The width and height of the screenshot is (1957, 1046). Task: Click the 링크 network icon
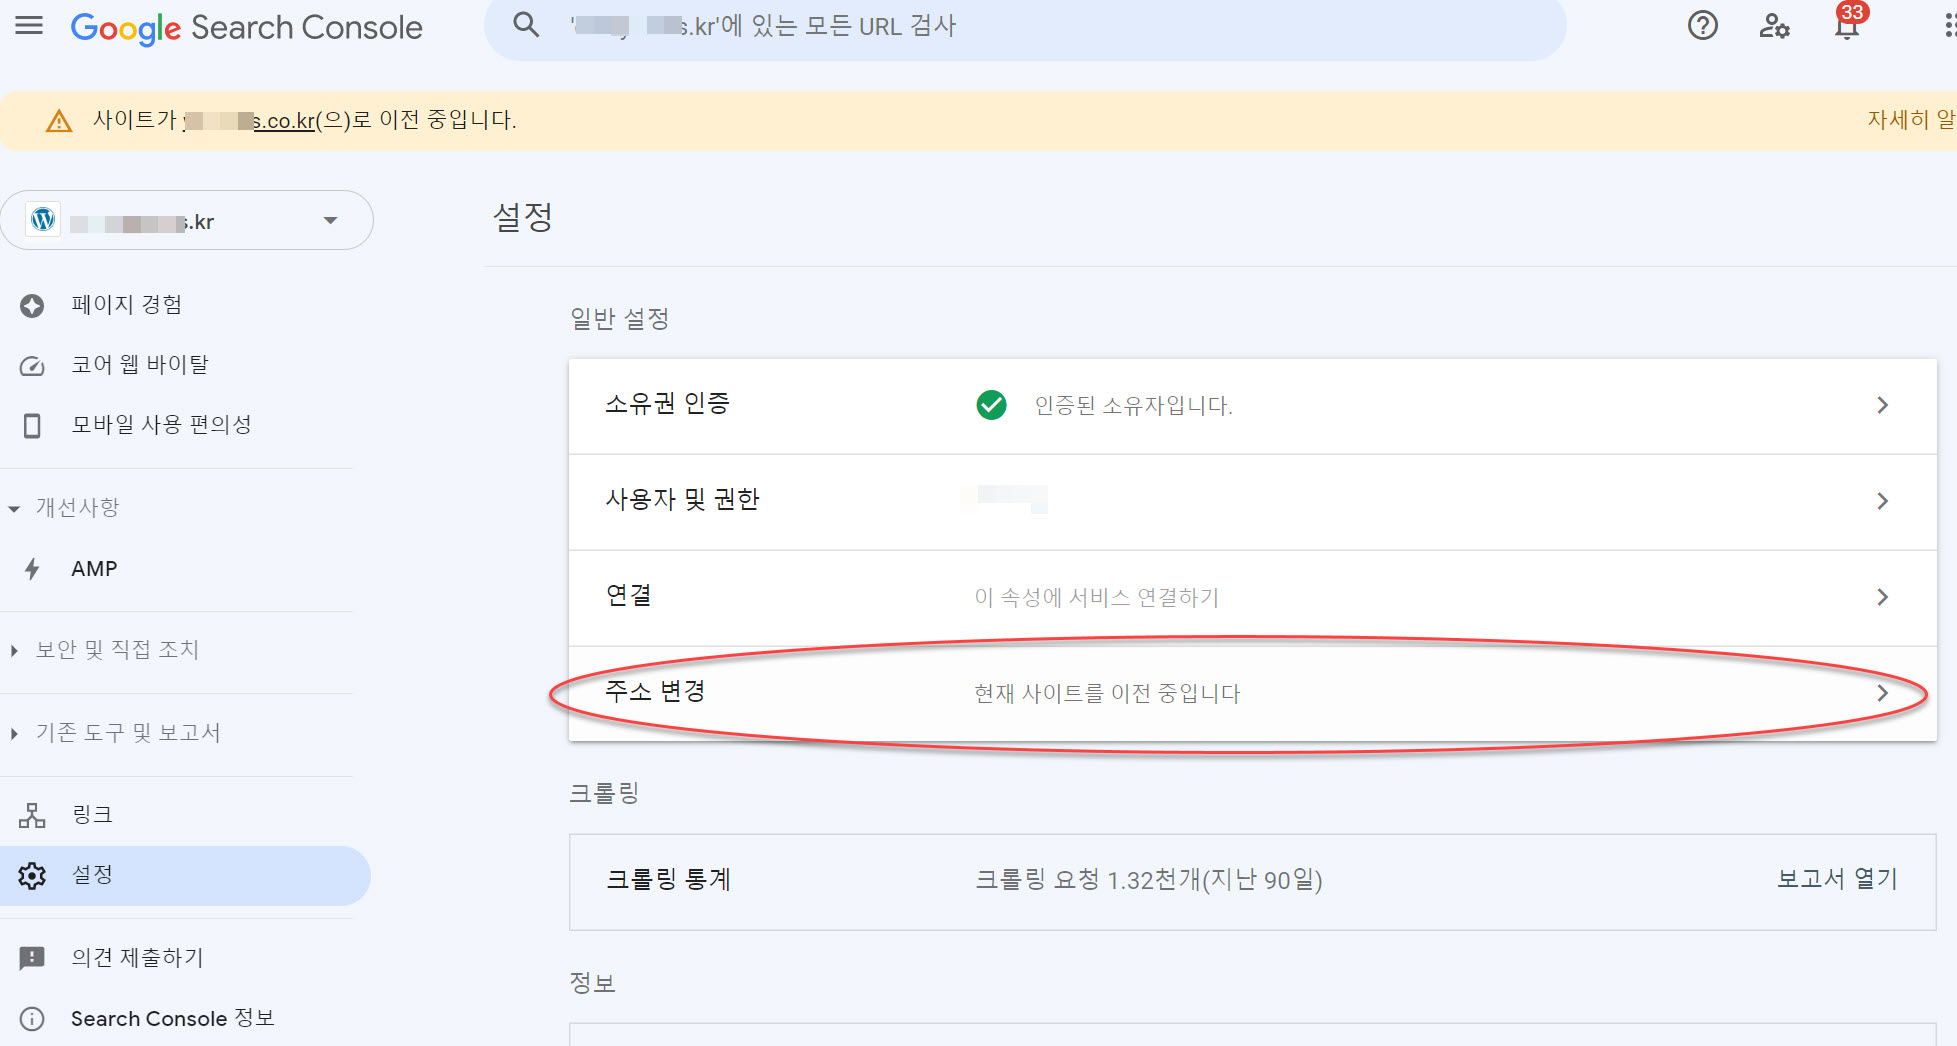pos(32,815)
